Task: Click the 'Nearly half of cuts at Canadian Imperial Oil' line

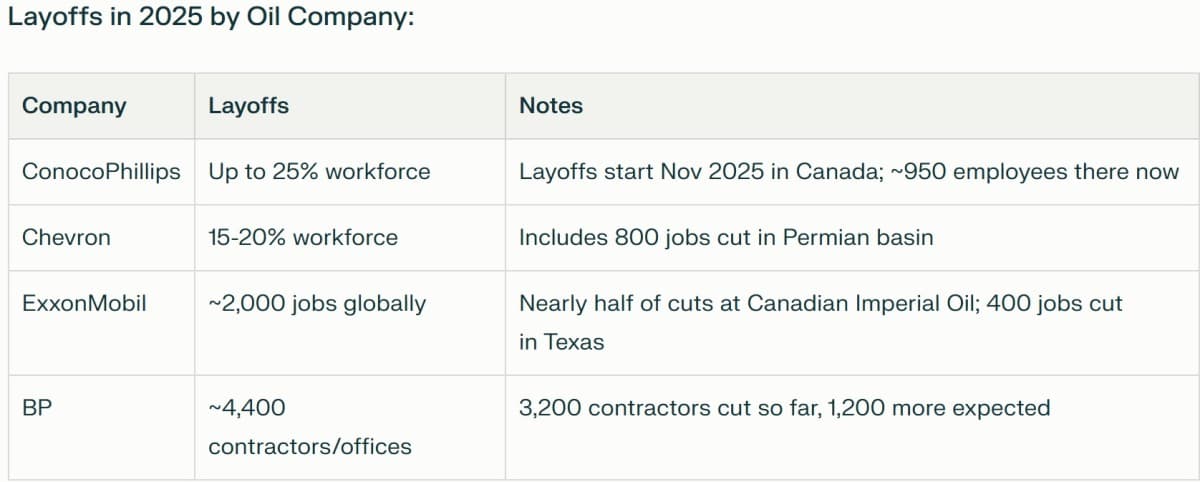Action: click(746, 303)
